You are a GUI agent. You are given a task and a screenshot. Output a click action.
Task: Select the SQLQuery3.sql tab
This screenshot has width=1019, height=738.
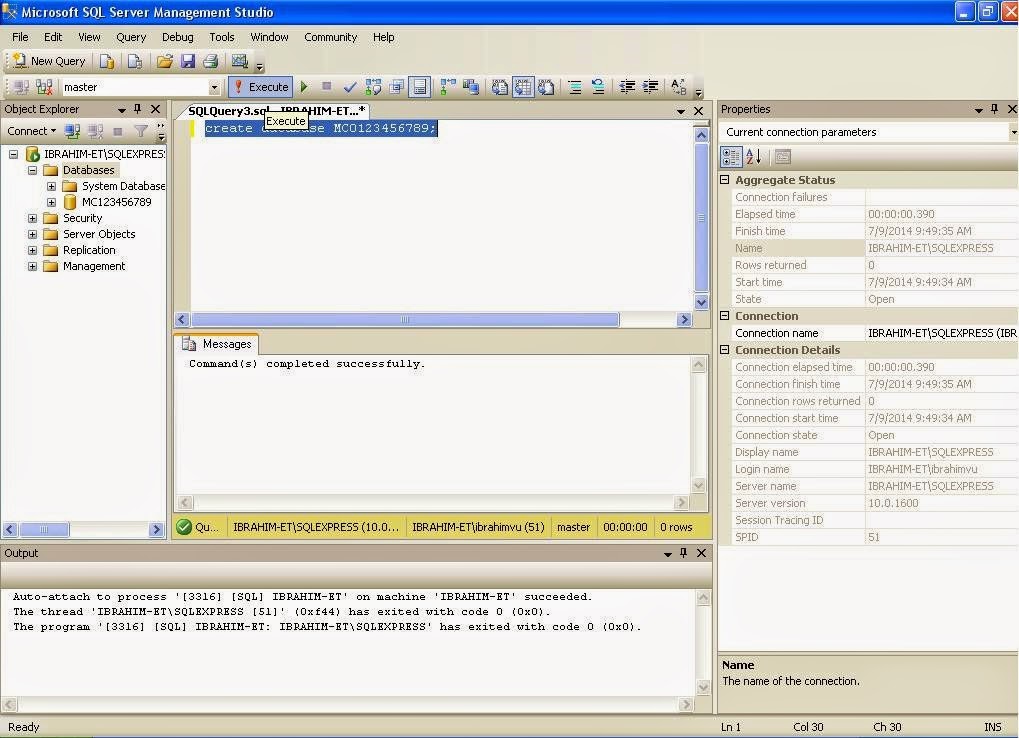276,110
